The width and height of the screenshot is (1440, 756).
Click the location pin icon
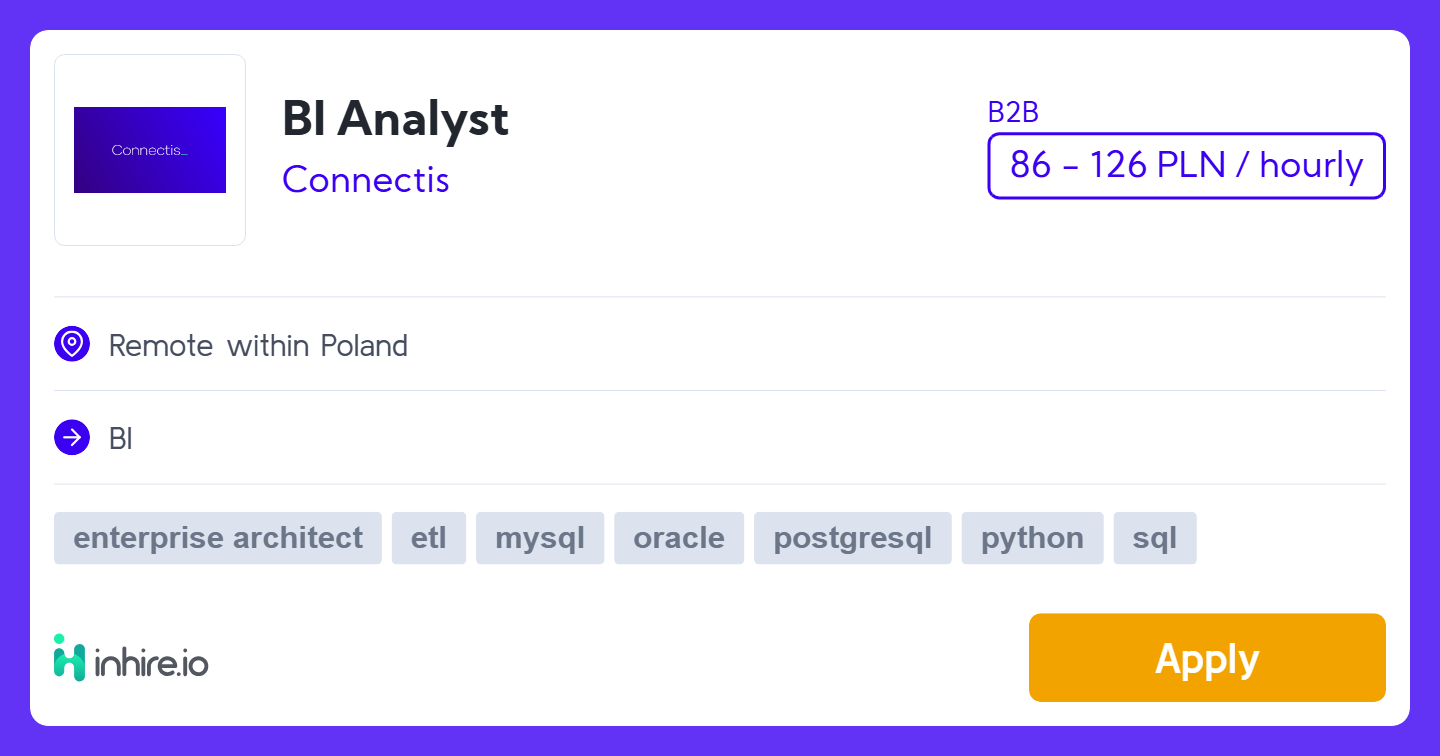point(72,344)
